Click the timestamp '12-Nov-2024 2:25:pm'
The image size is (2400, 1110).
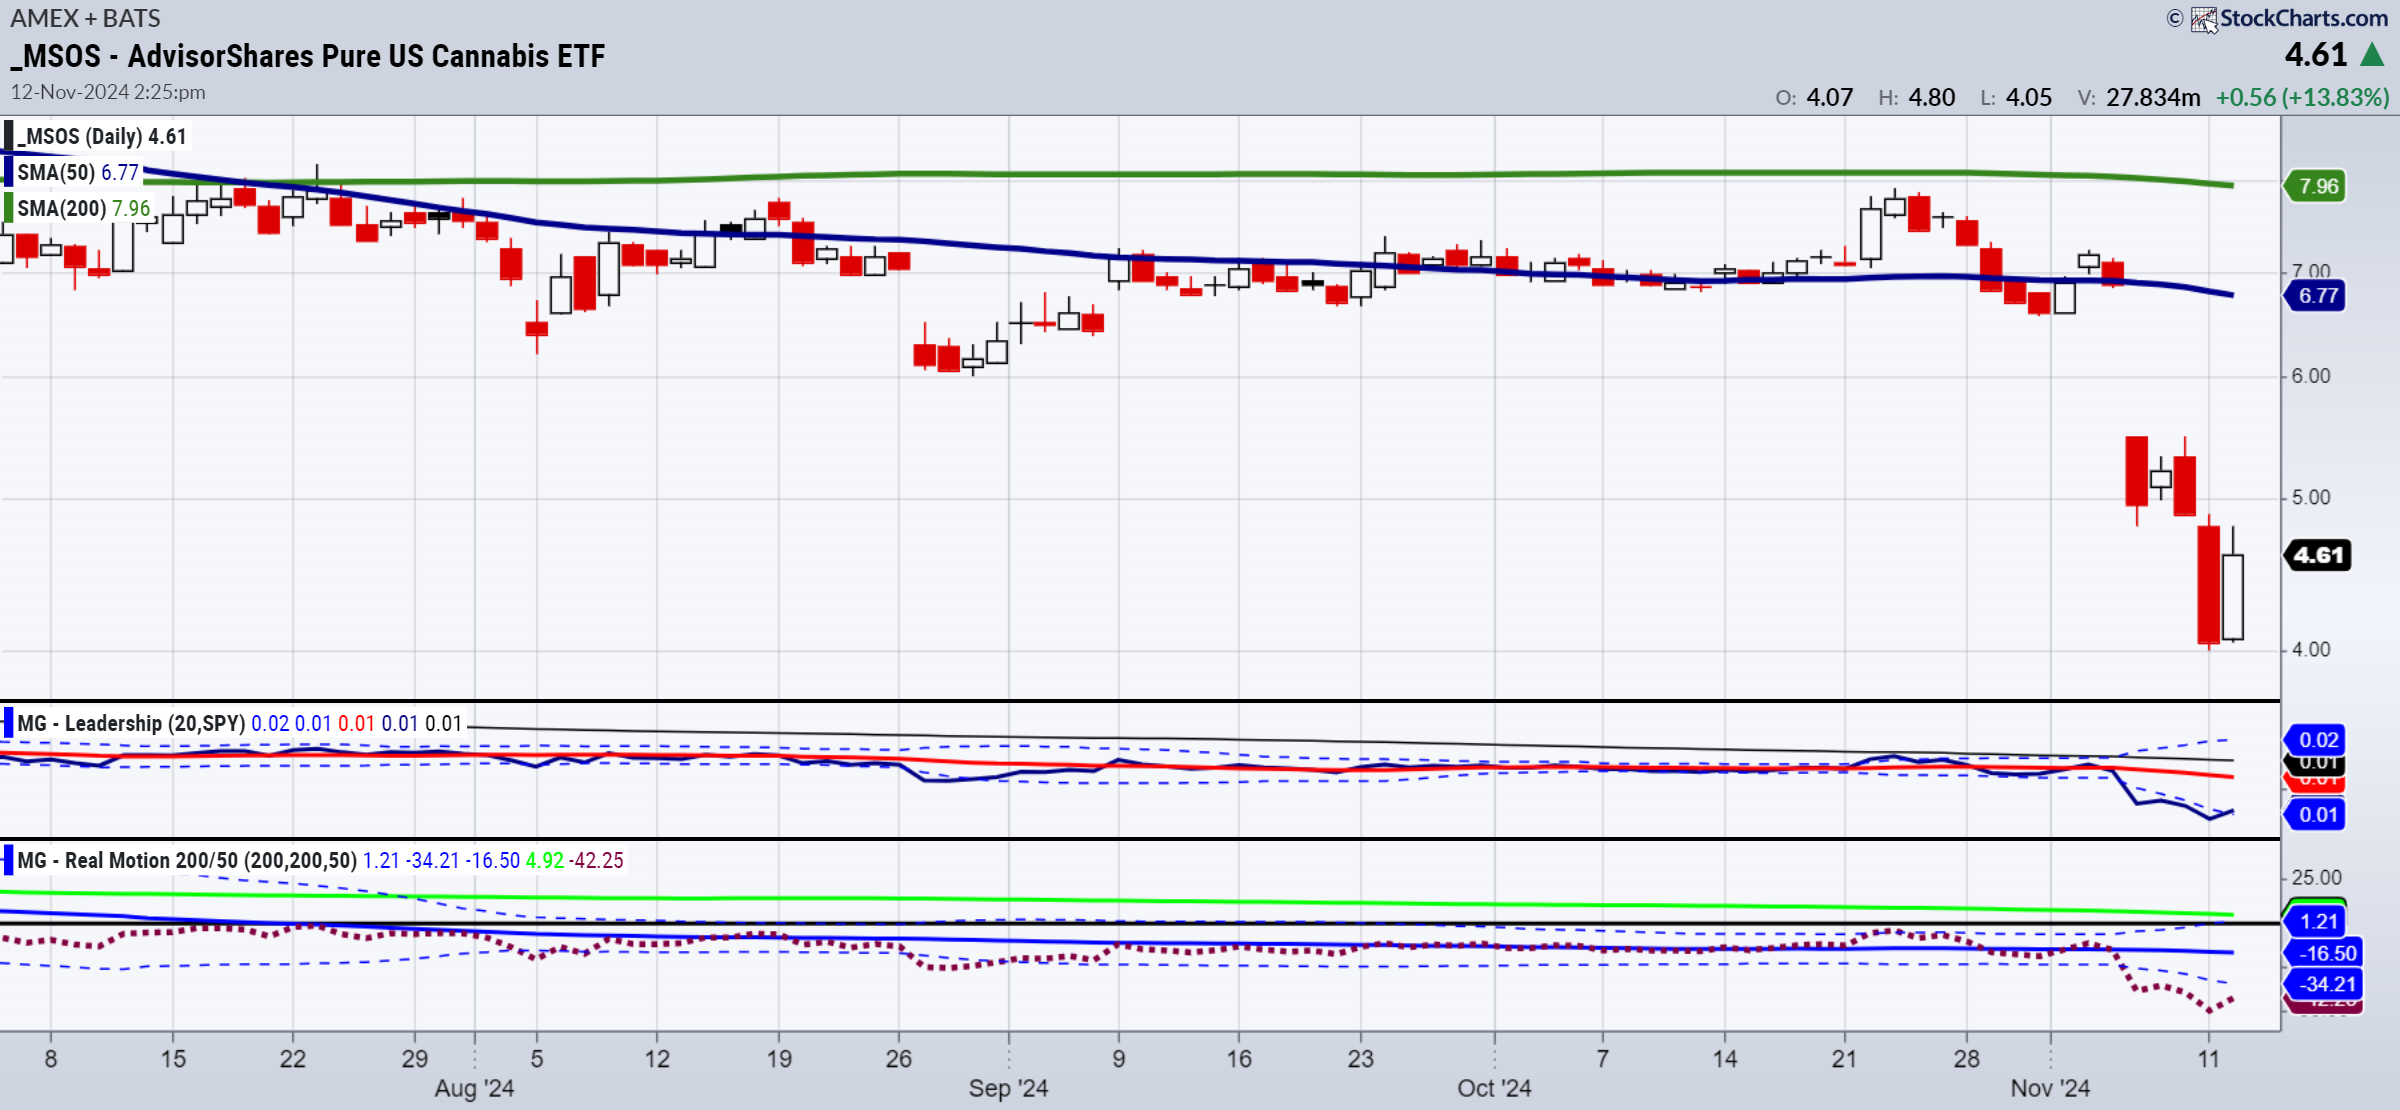[108, 92]
